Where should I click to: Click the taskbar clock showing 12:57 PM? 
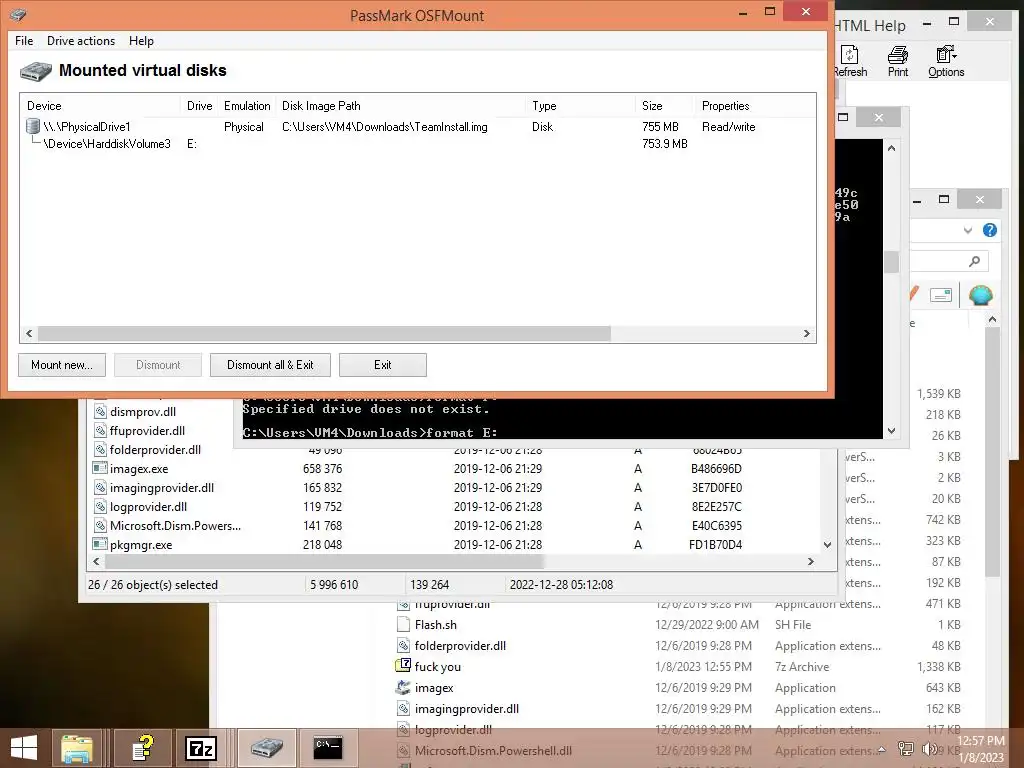coord(981,749)
